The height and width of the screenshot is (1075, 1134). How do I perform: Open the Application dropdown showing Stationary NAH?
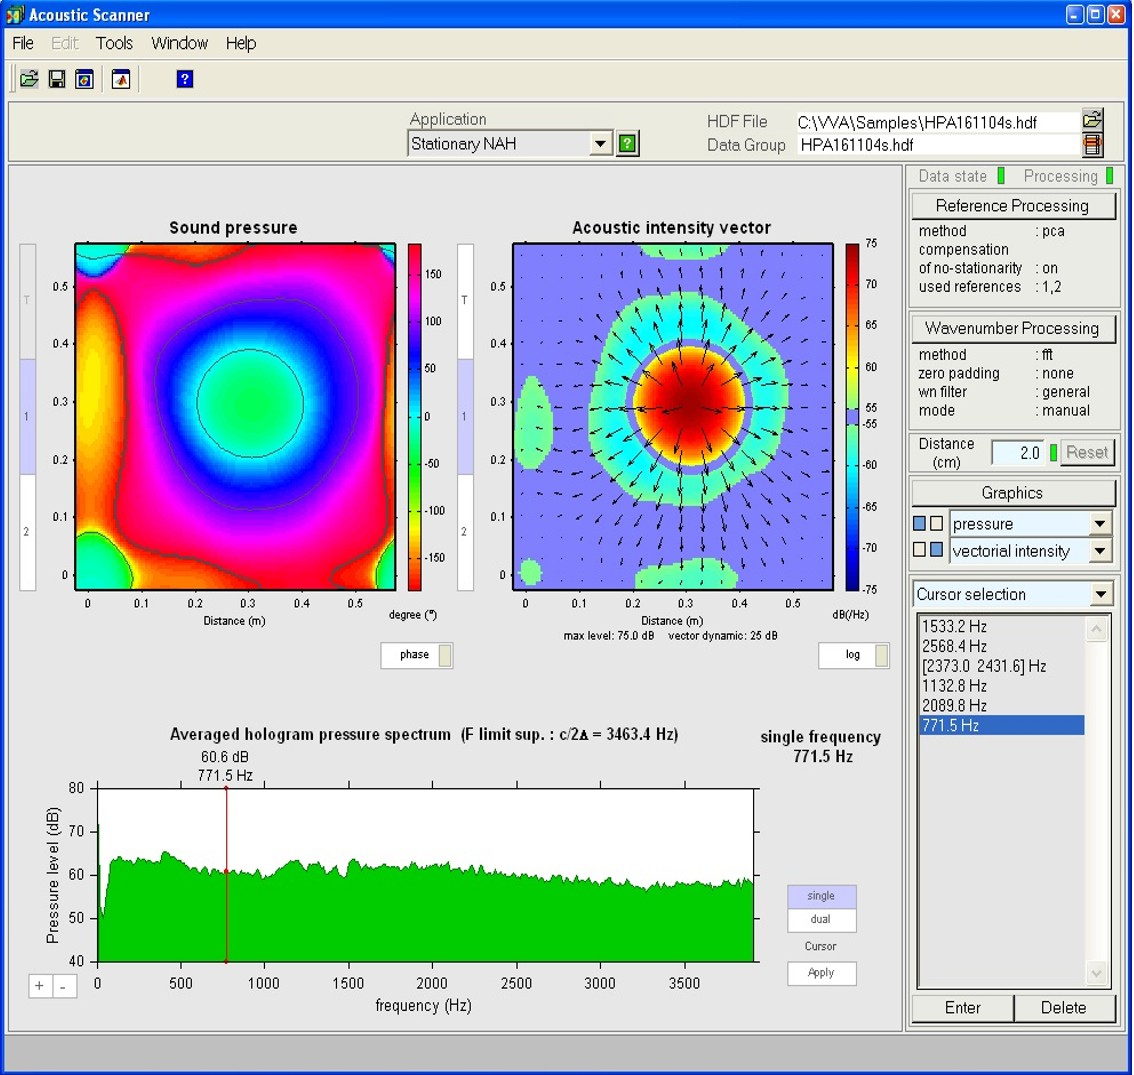tap(600, 143)
